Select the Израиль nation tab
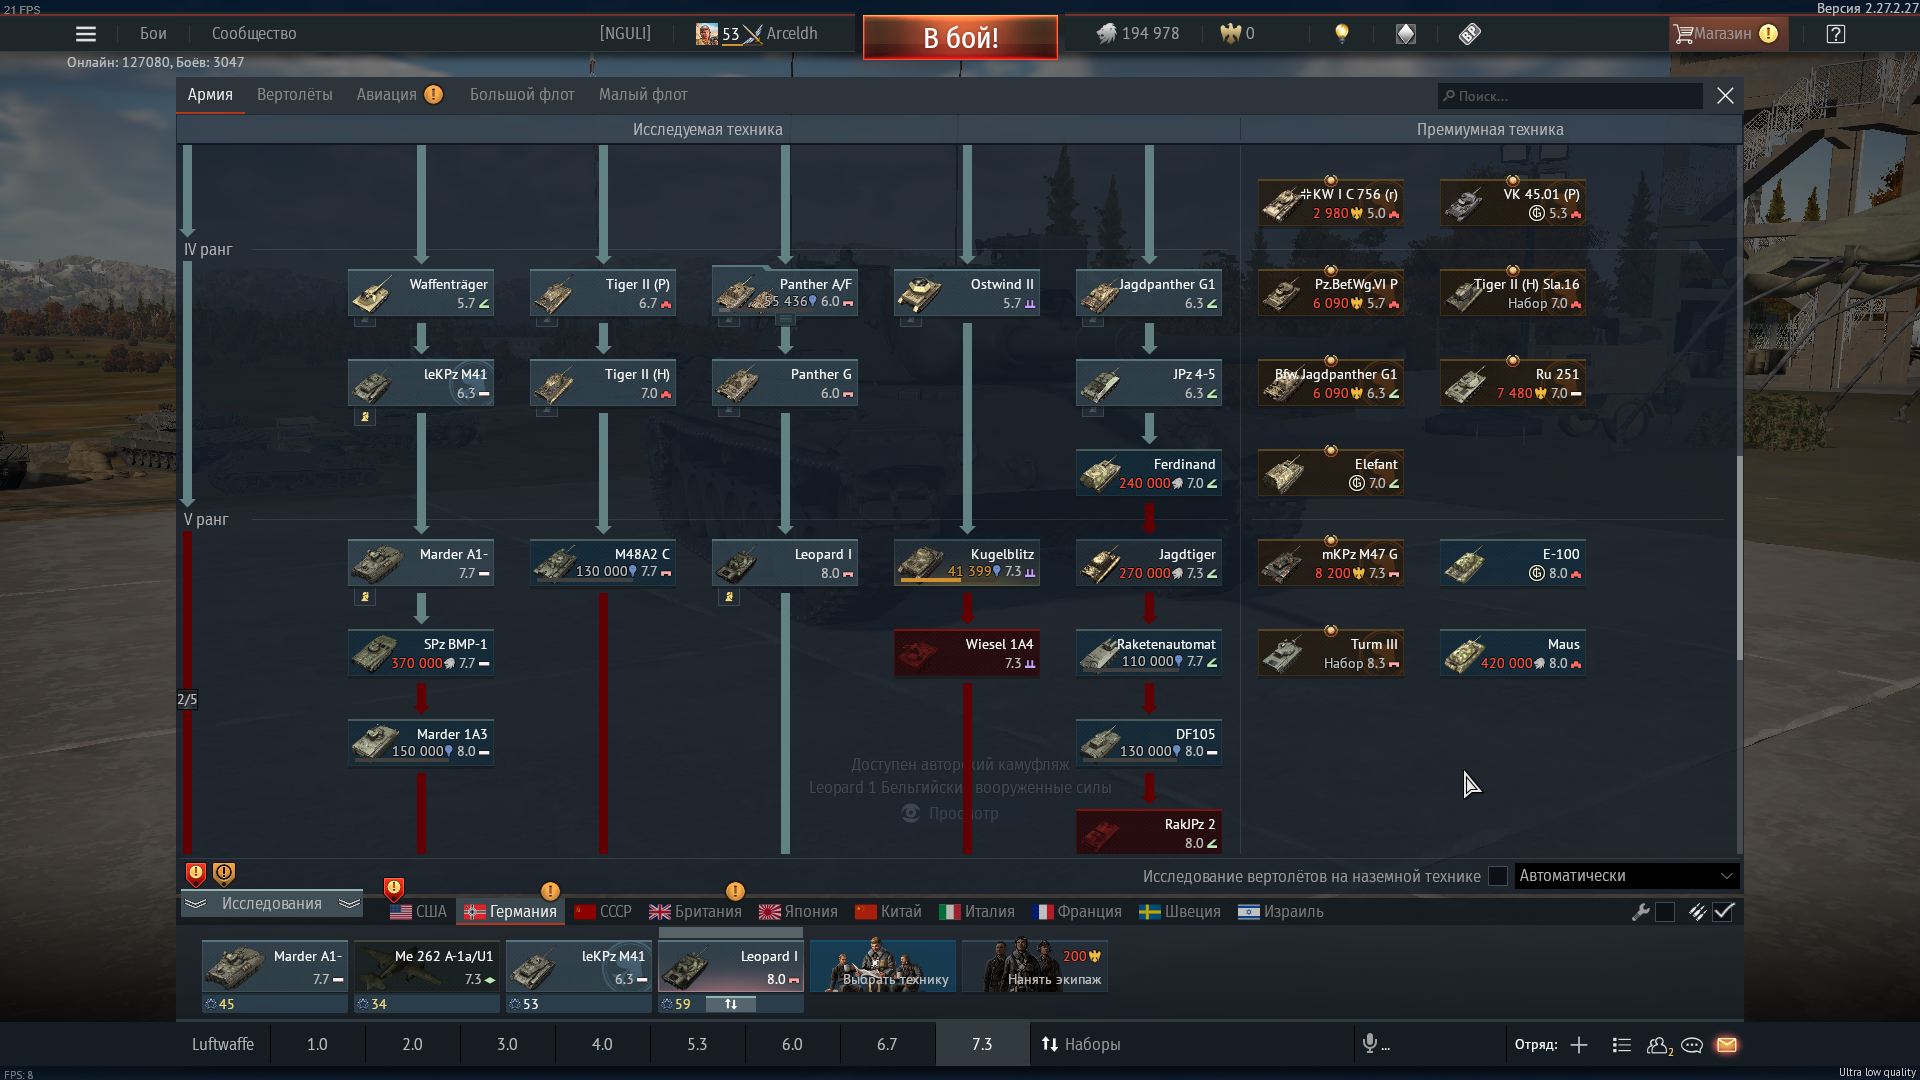1920x1080 pixels. 1280,912
